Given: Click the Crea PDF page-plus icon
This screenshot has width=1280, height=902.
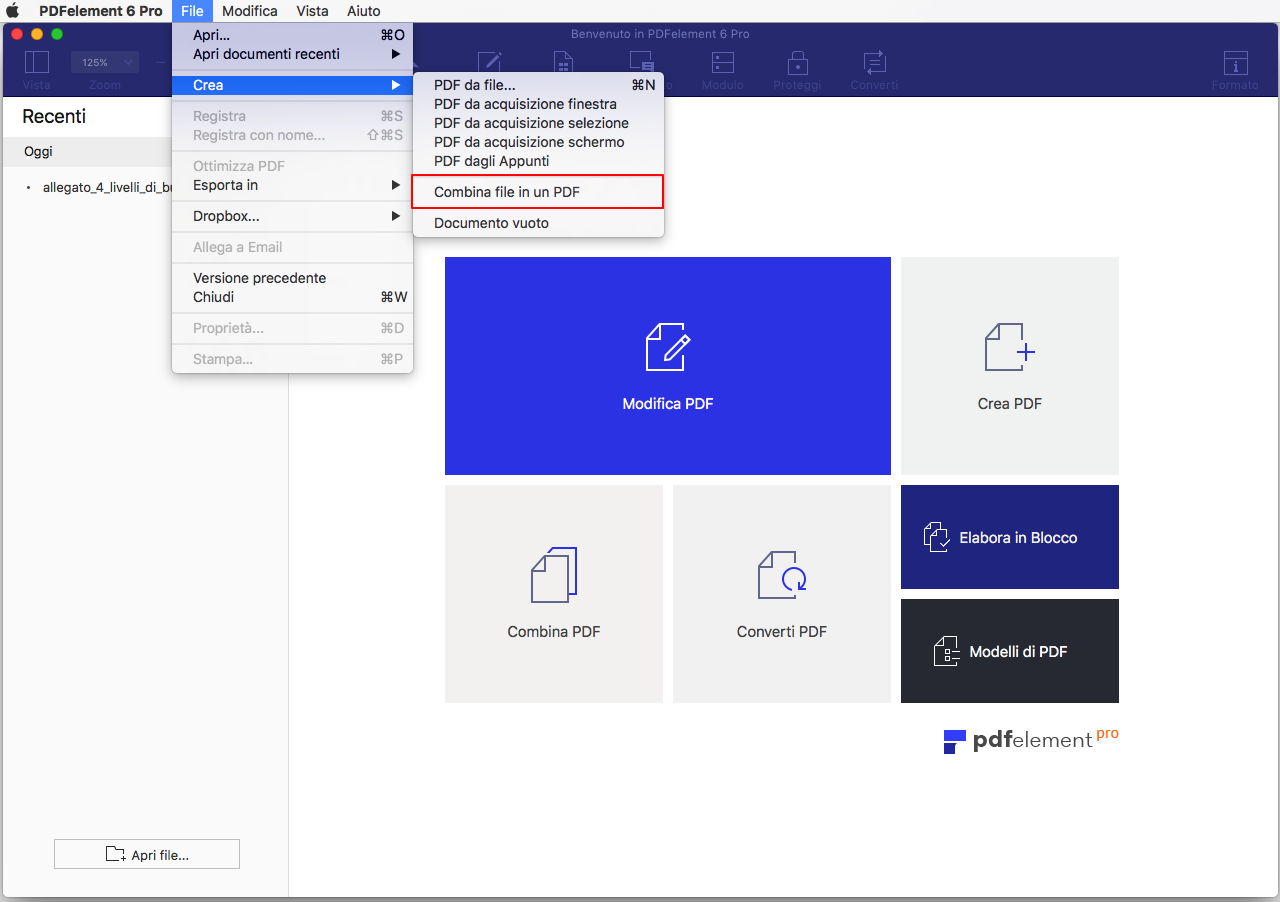Looking at the screenshot, I should [1009, 346].
